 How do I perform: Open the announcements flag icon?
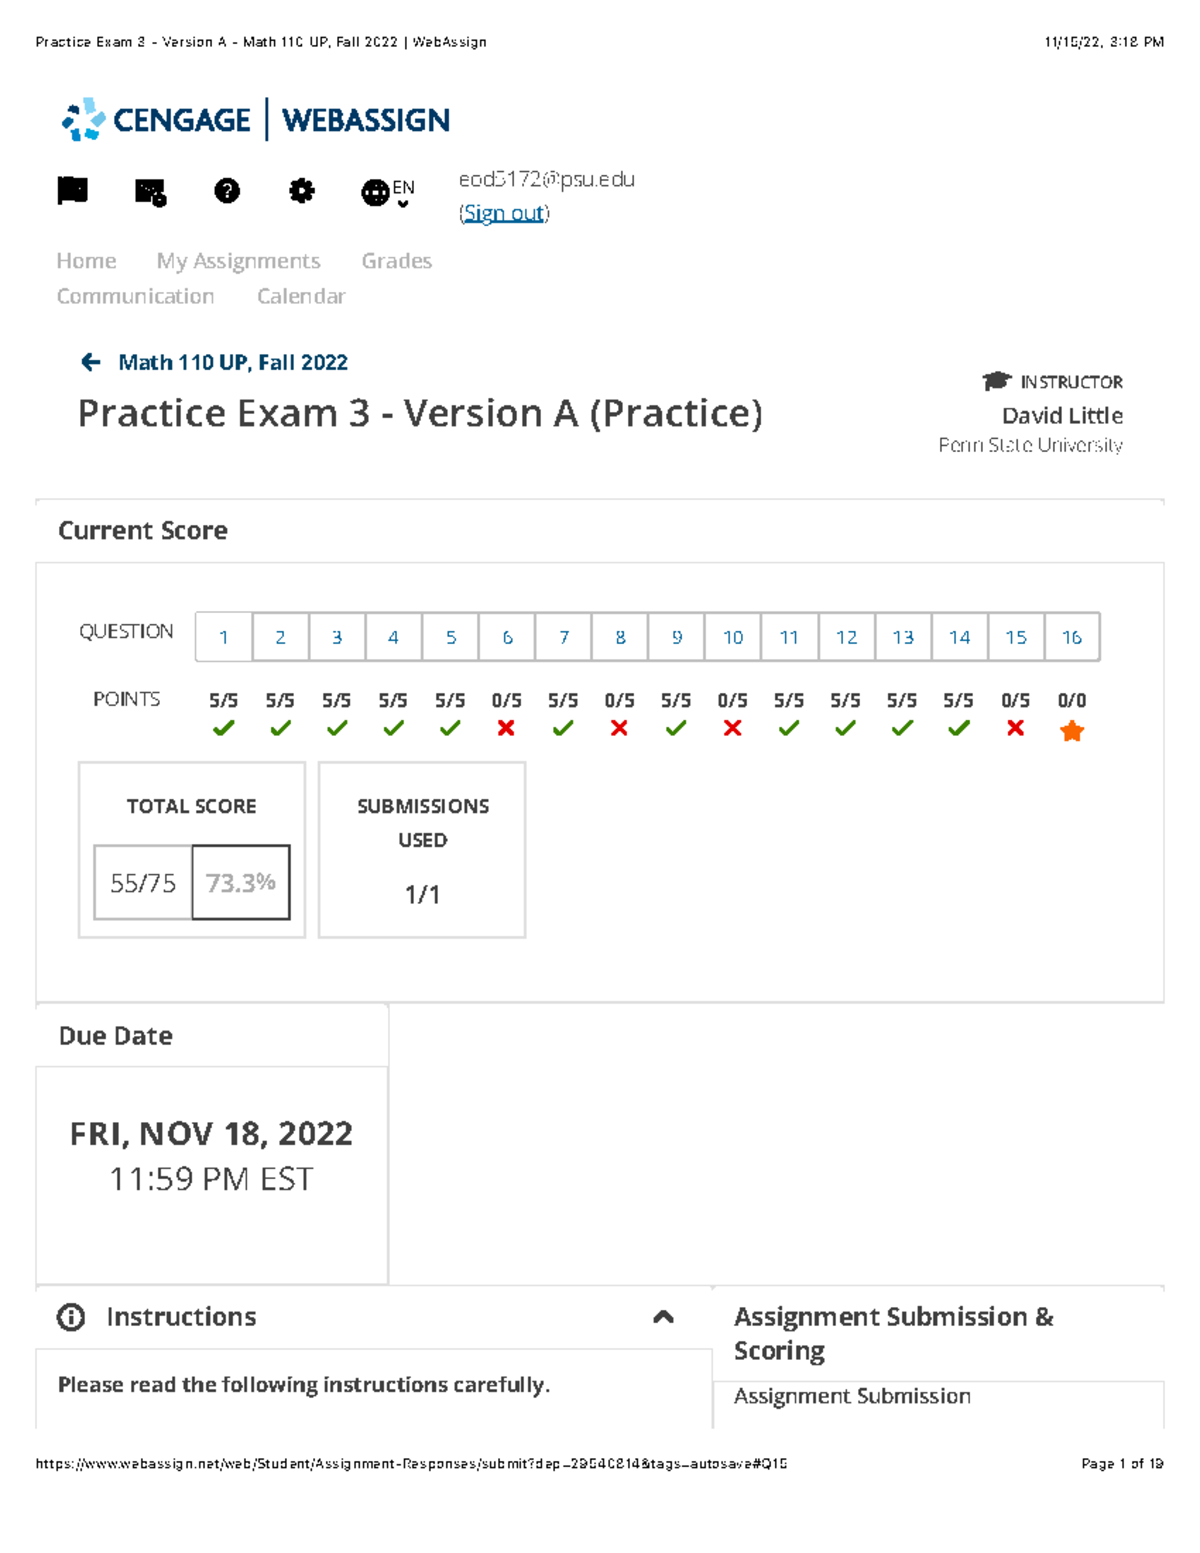pos(73,191)
